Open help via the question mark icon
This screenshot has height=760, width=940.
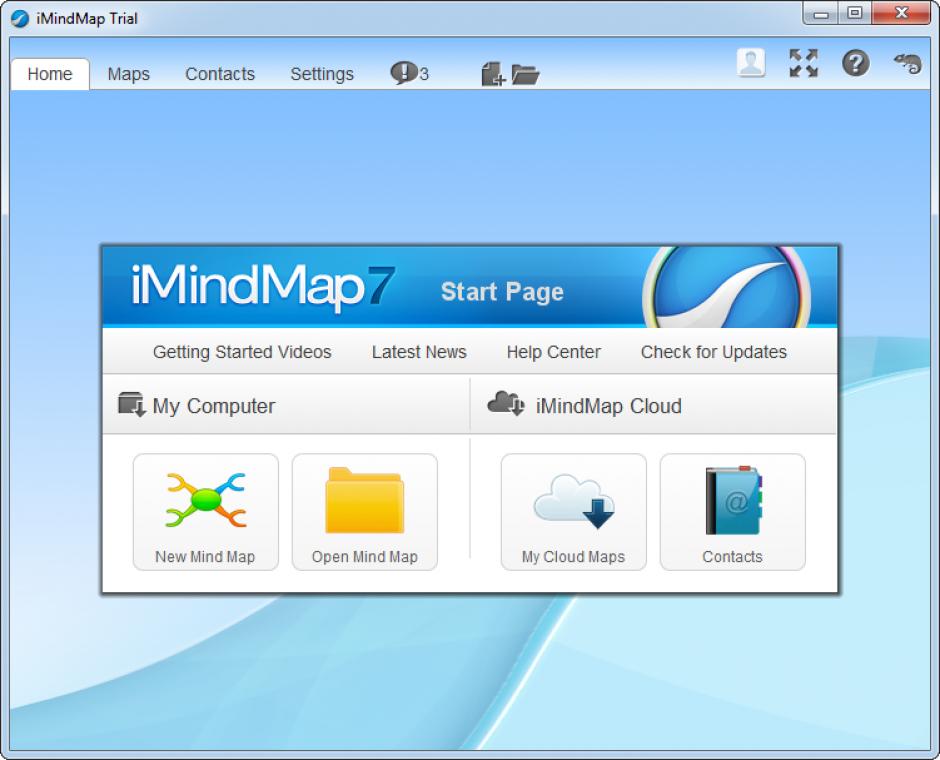[855, 62]
